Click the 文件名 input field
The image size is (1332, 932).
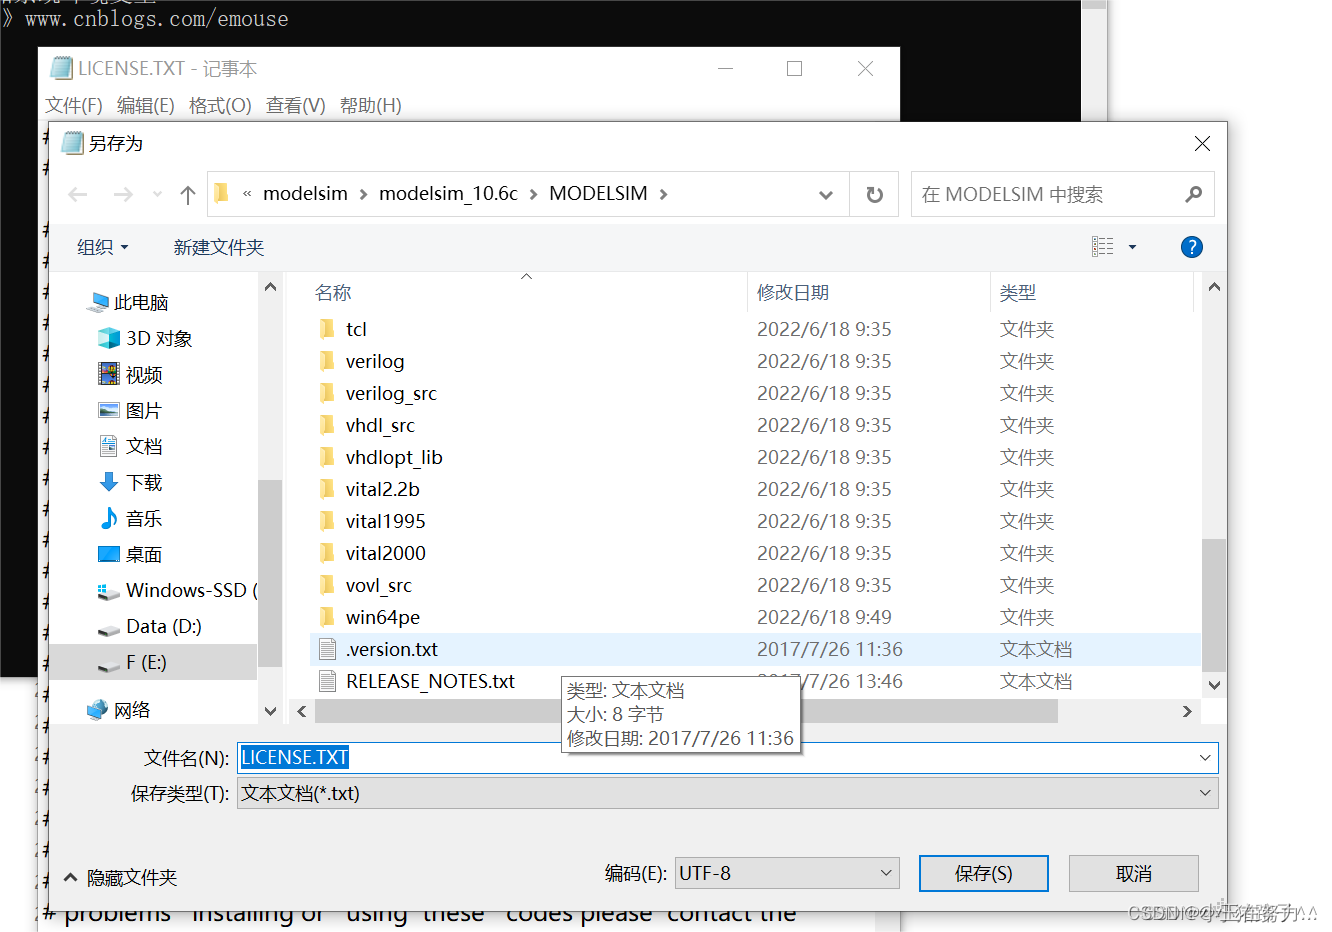pos(727,758)
